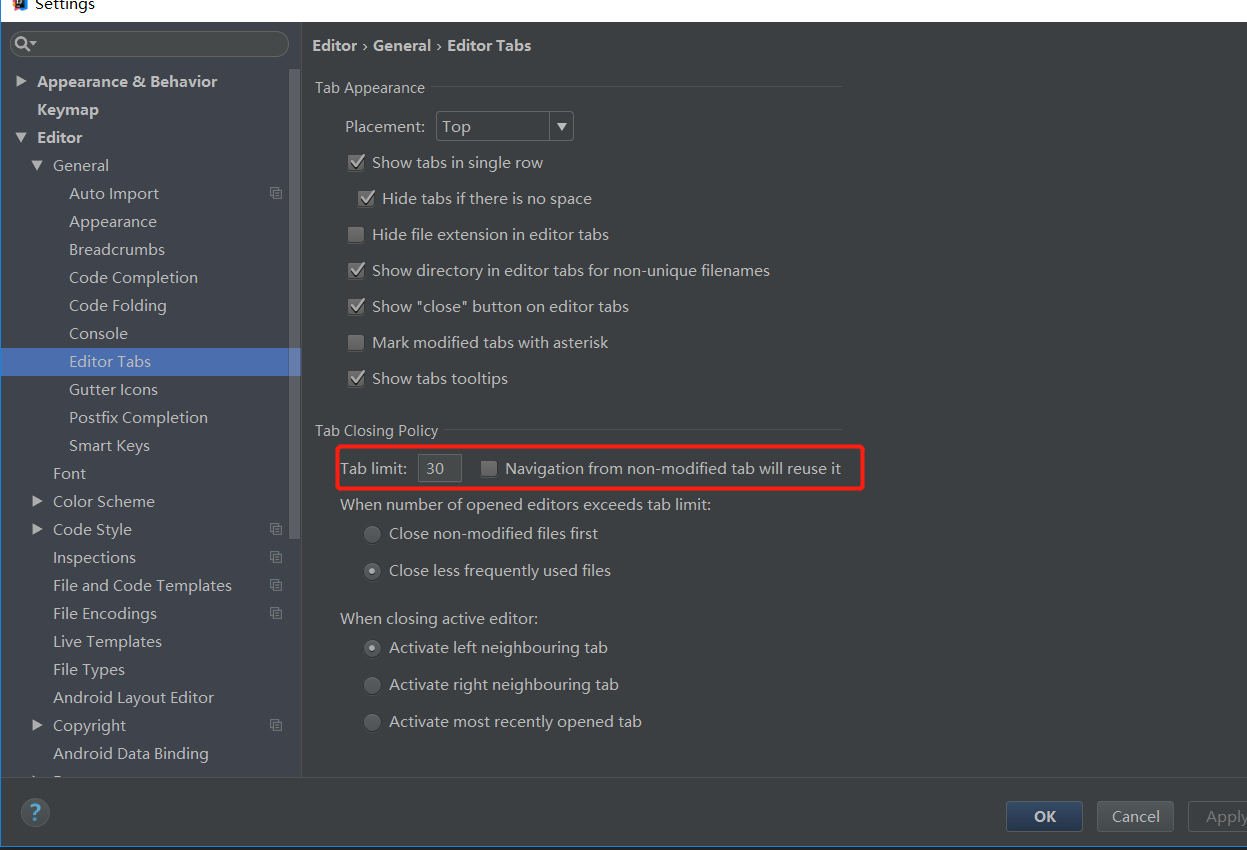1247x850 pixels.
Task: Choose Activate right neighbouring tab
Action: click(x=372, y=685)
